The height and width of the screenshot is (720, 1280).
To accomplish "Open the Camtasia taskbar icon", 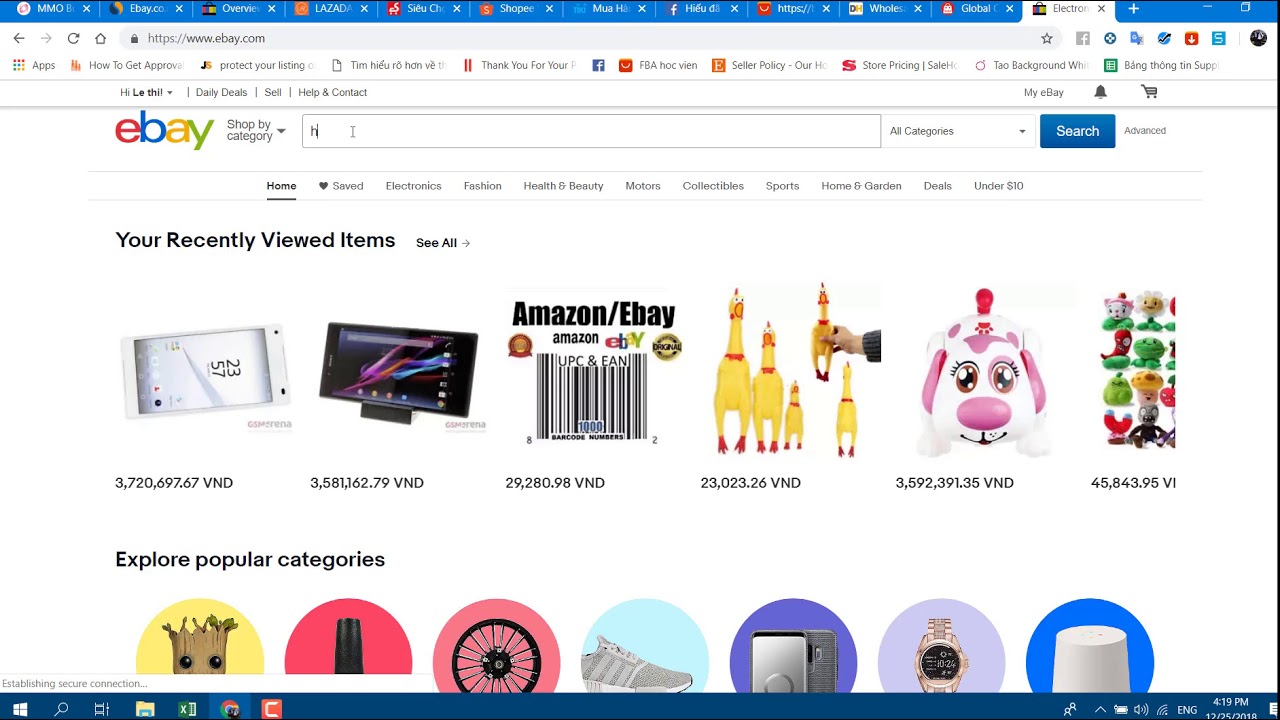I will tap(271, 709).
